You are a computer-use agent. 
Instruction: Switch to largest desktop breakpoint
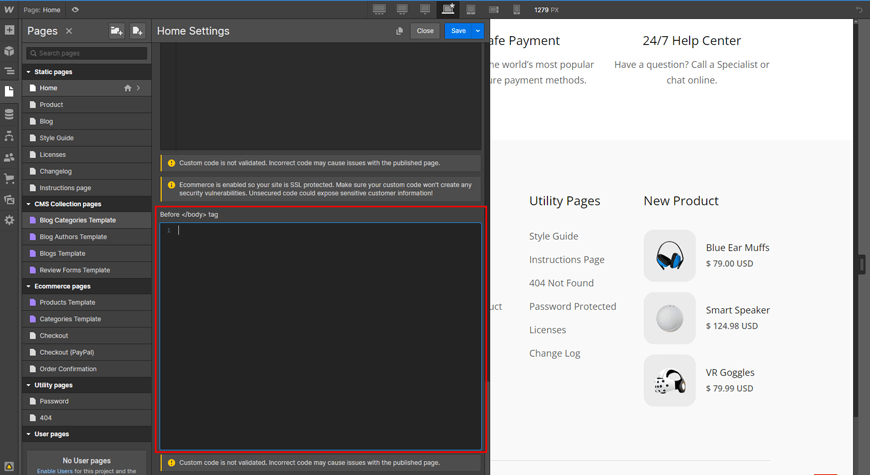[379, 9]
